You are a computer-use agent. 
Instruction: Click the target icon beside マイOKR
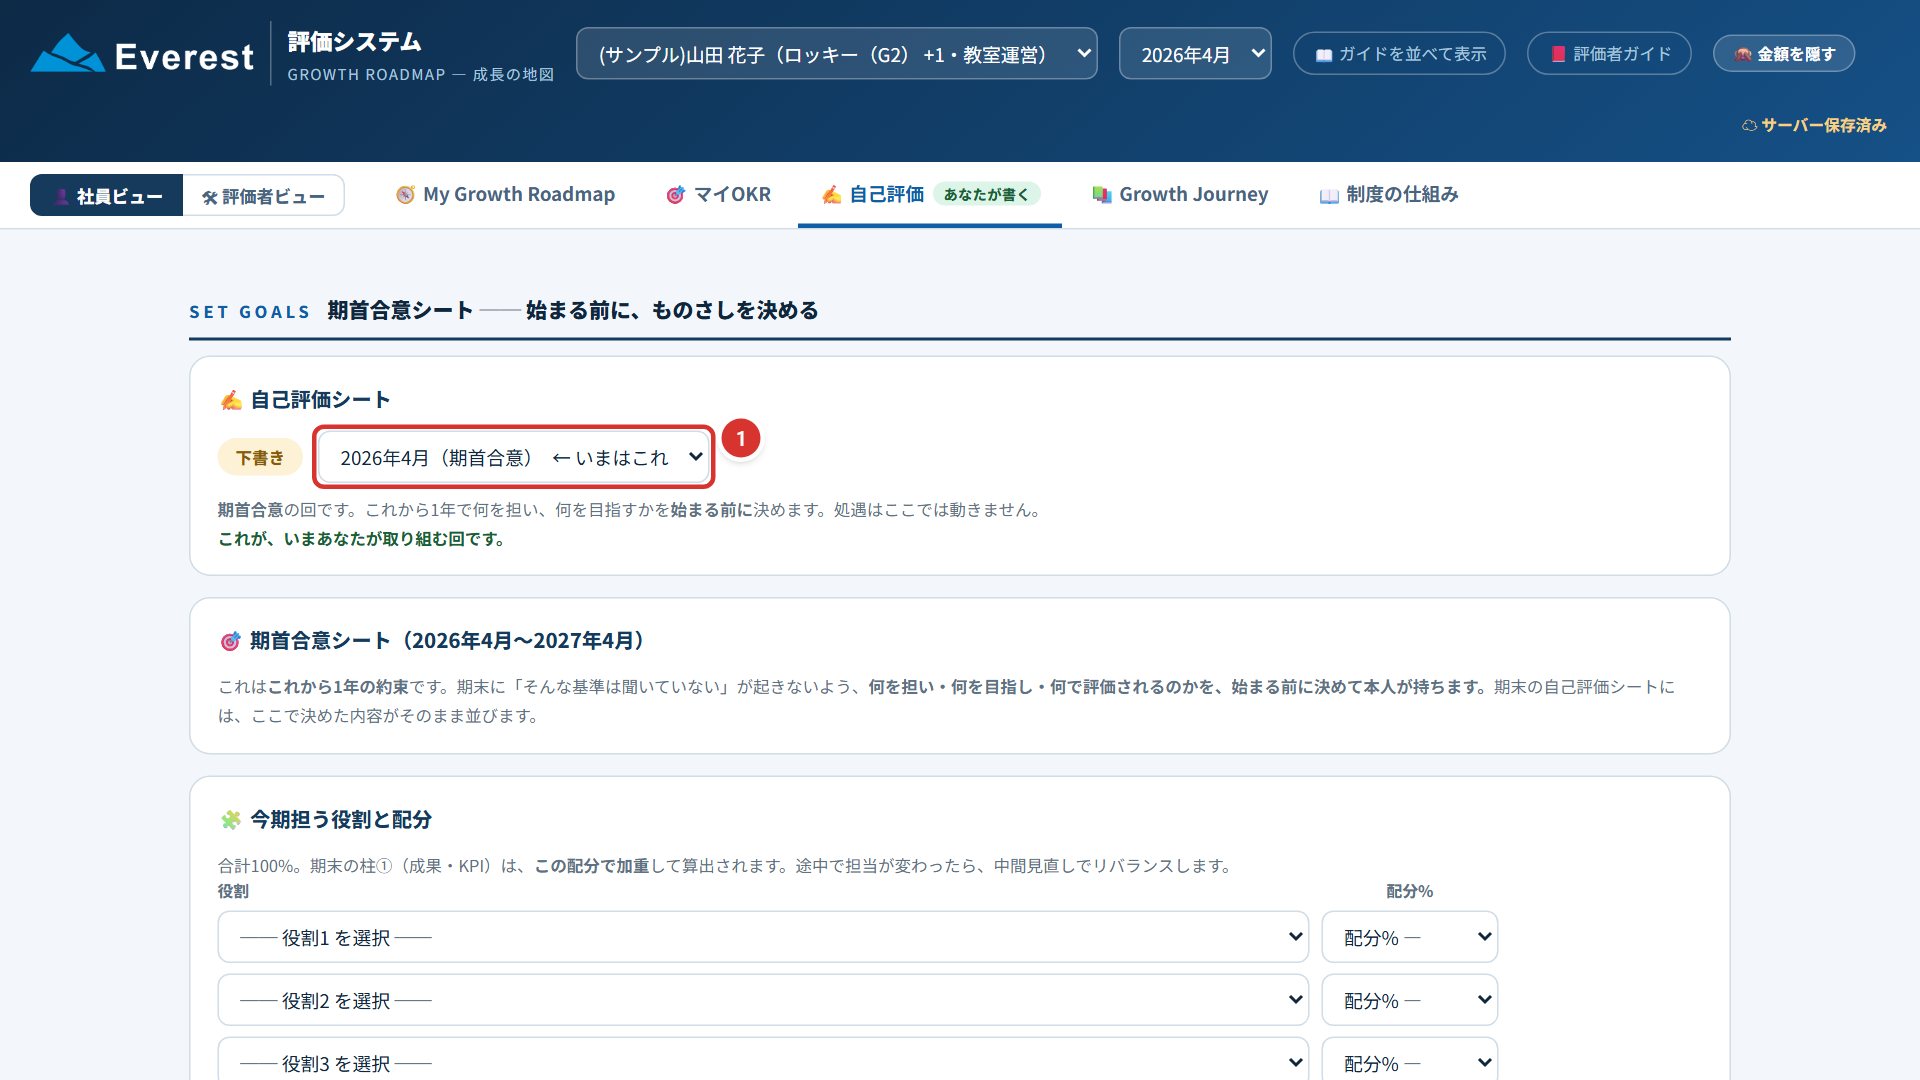(x=676, y=195)
